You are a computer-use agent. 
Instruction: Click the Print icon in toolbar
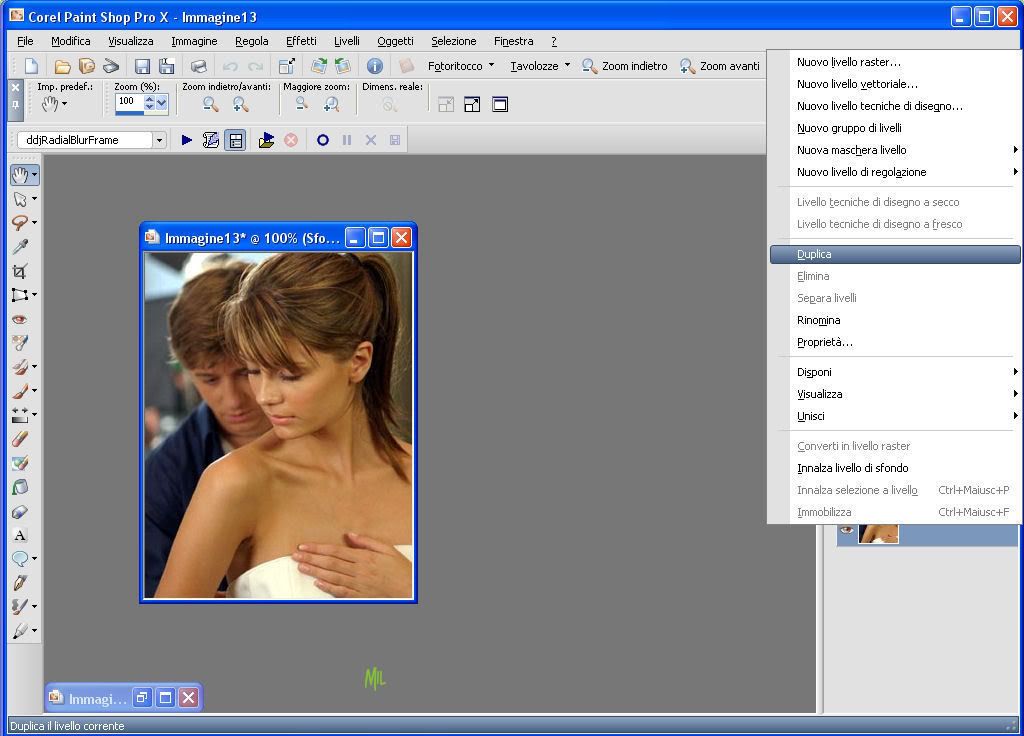coord(199,66)
